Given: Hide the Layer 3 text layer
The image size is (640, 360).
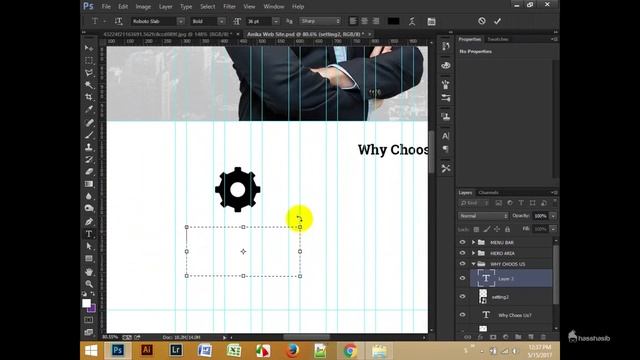Looking at the screenshot, I should [x=462, y=278].
